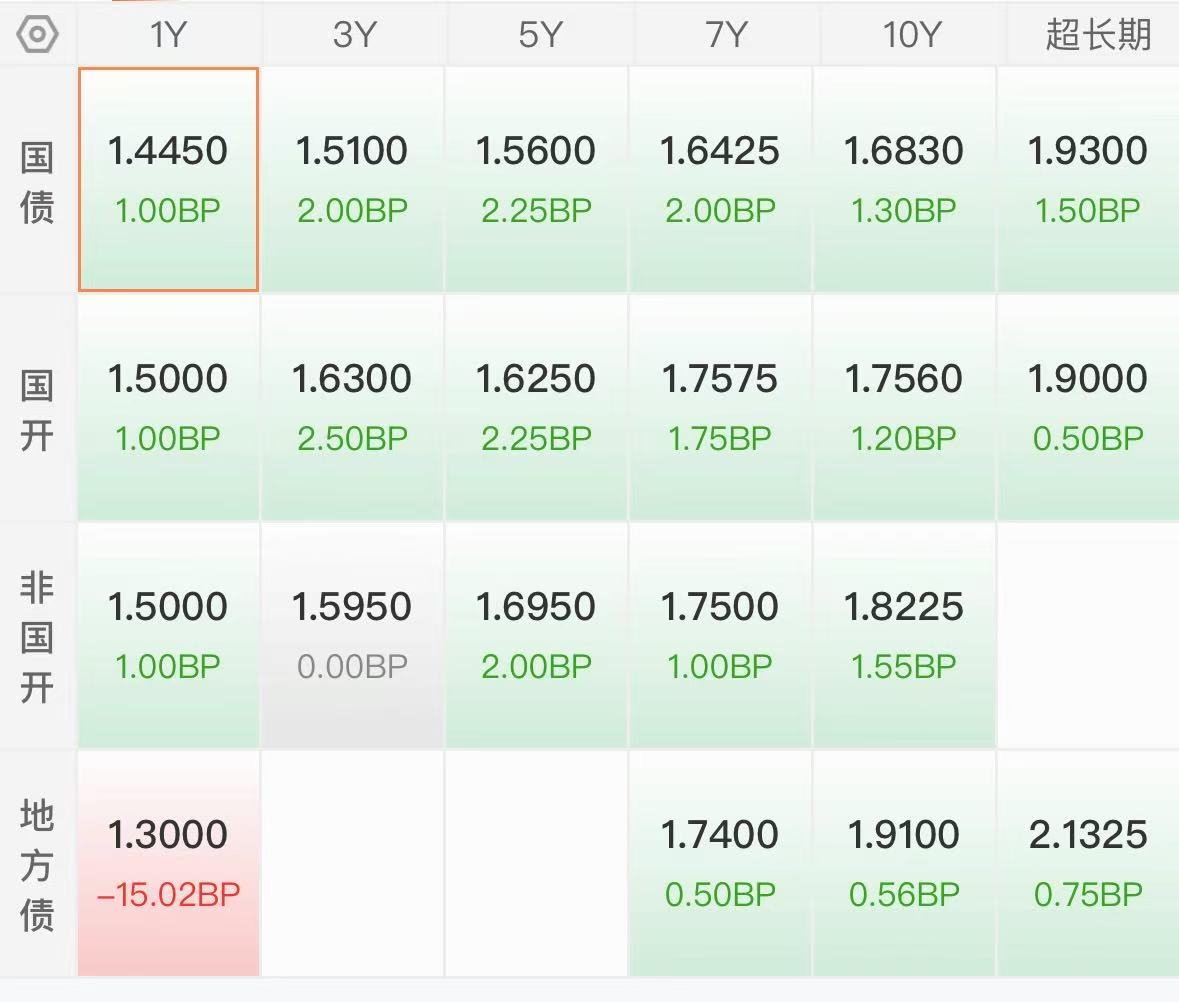Viewport: 1179px width, 1002px height.
Task: Open 国开 7Y yield cell 1.7575
Action: tap(720, 407)
